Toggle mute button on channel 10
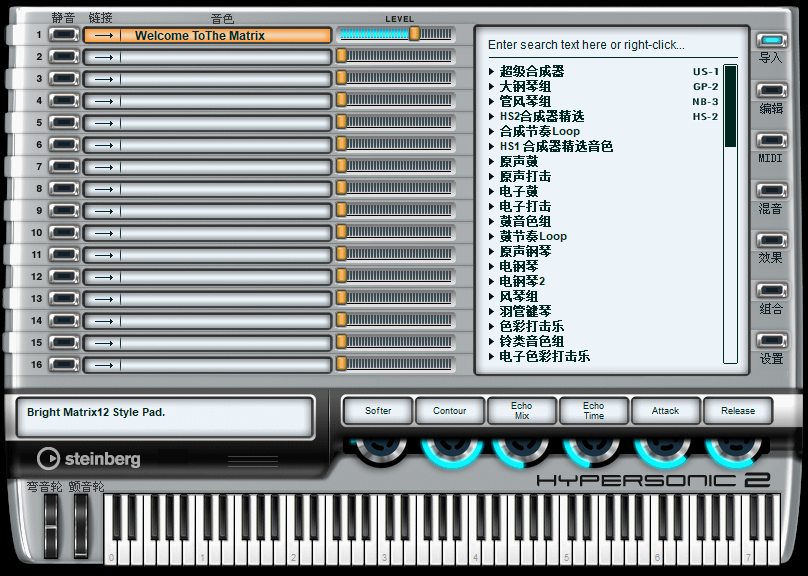The width and height of the screenshot is (808, 576). [x=64, y=232]
